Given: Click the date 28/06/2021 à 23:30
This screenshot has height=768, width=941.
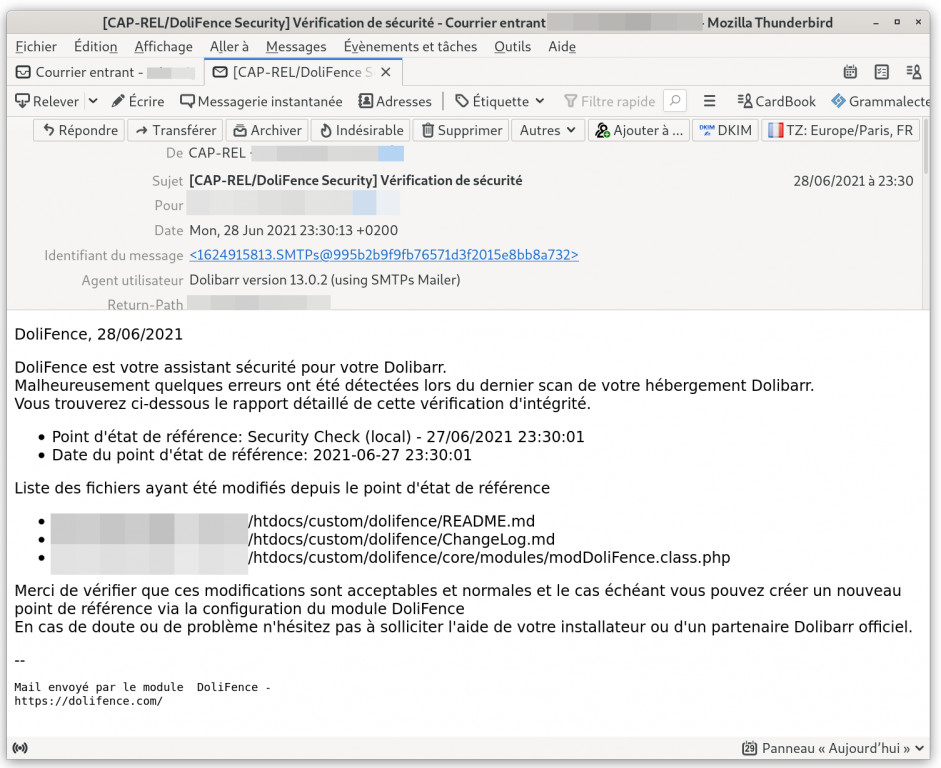Looking at the screenshot, I should tap(853, 181).
